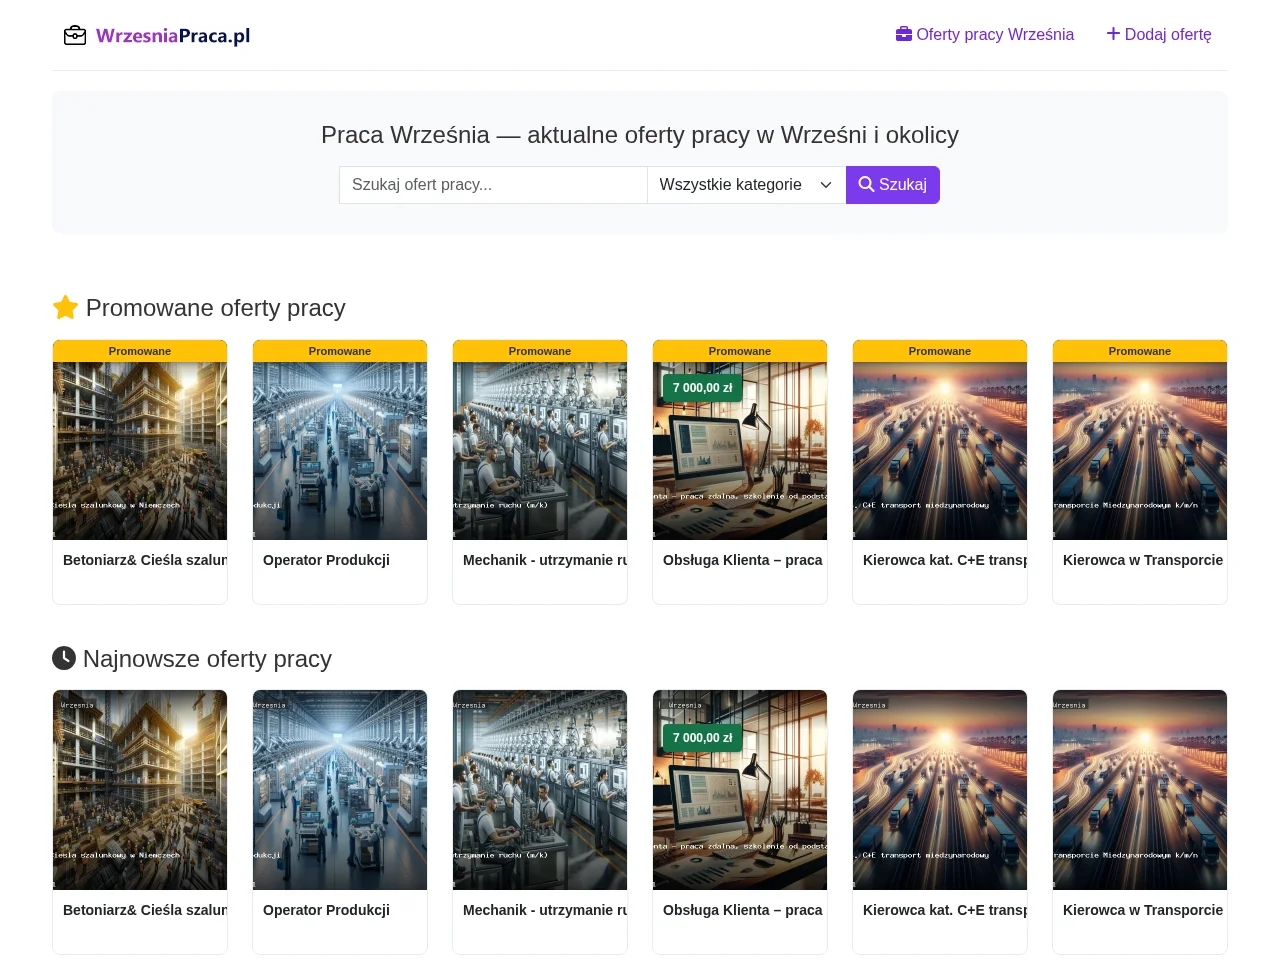
Task: Click the WrzesniaPraca.pl briefcase logo icon
Action: point(75,36)
